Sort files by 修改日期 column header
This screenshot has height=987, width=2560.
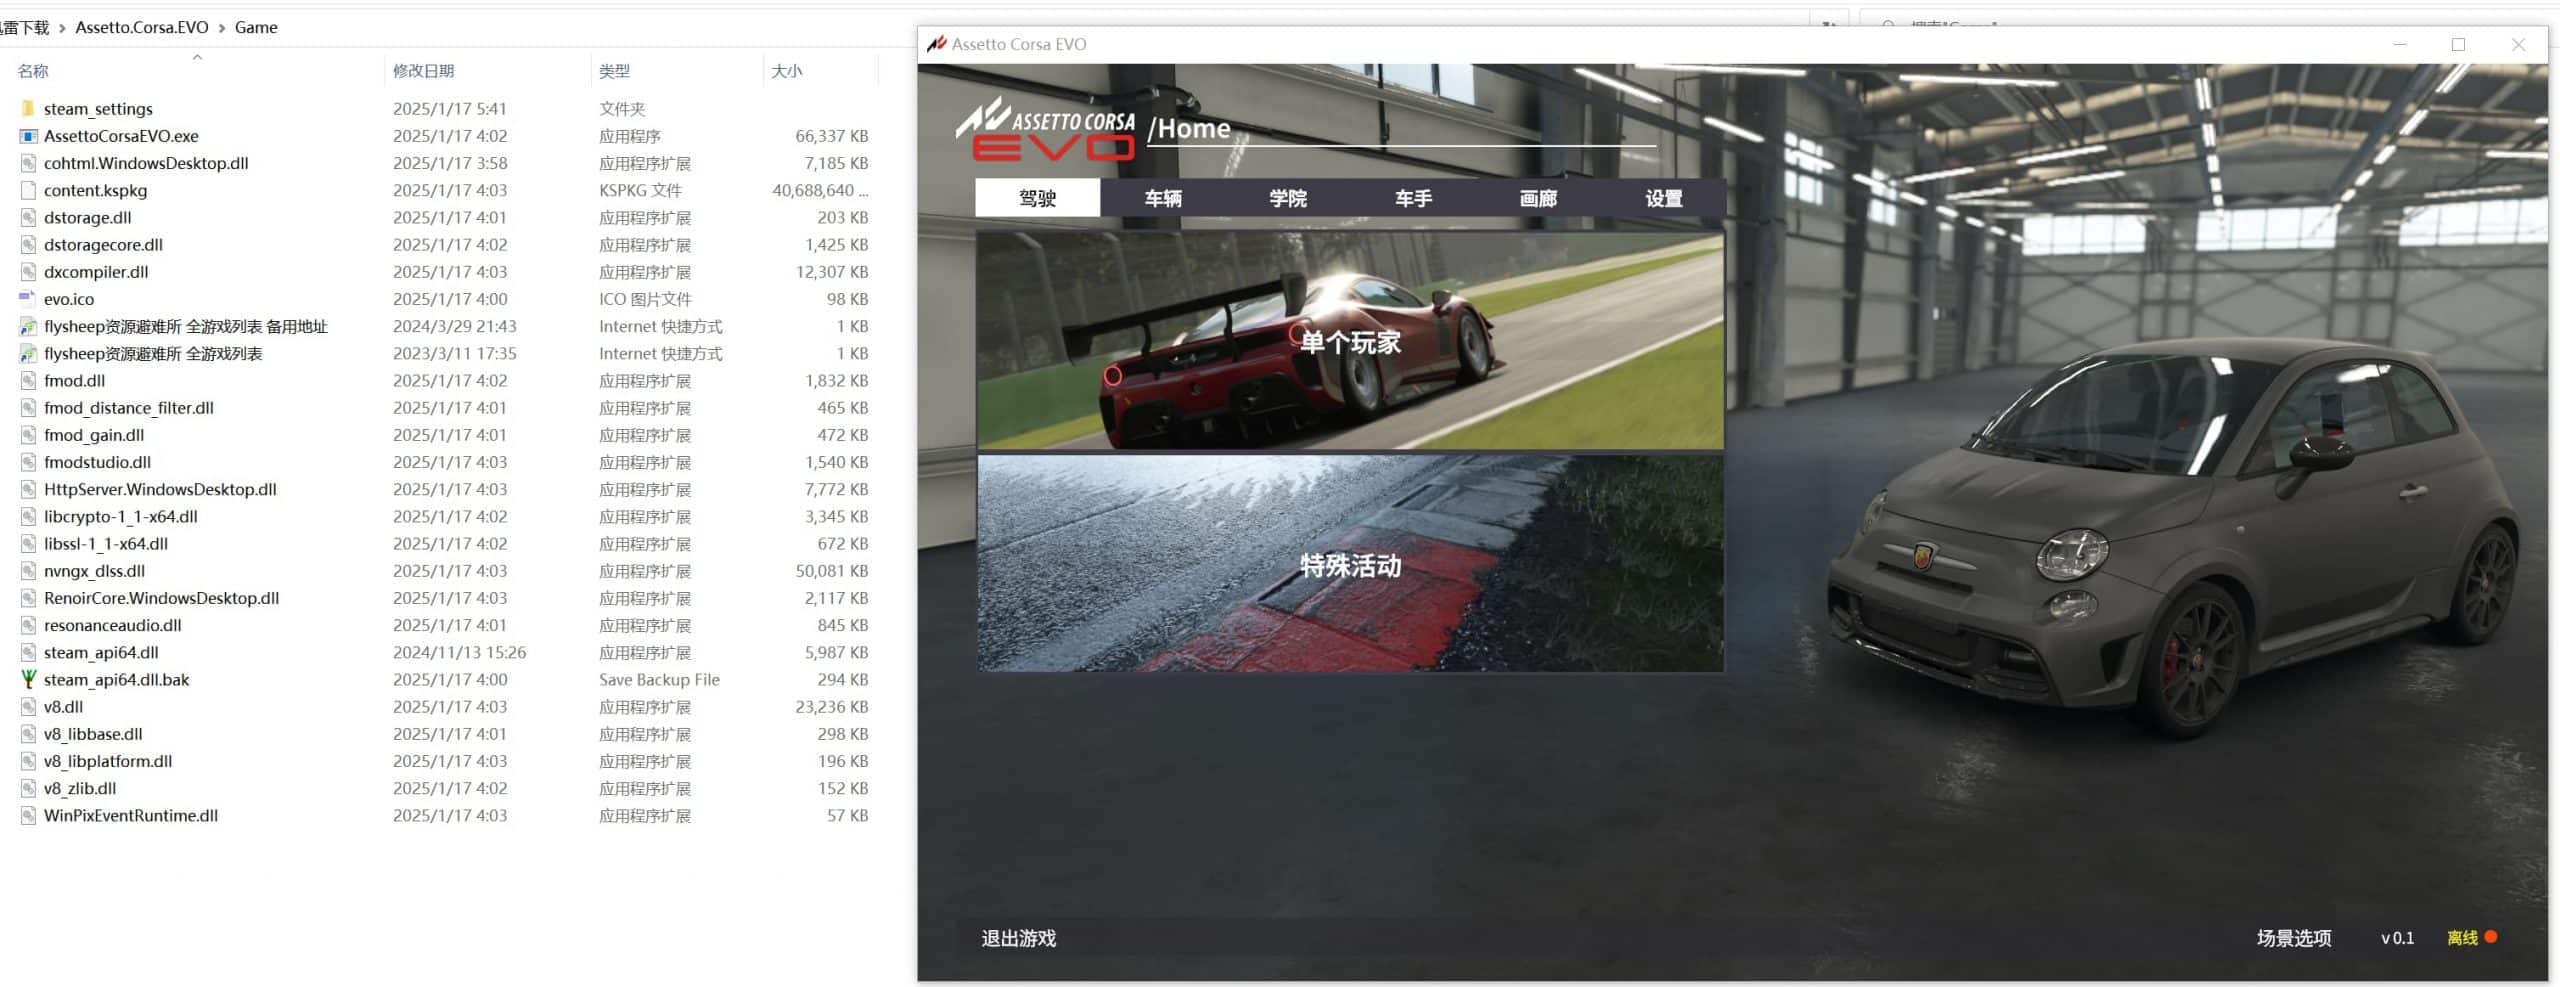point(423,71)
